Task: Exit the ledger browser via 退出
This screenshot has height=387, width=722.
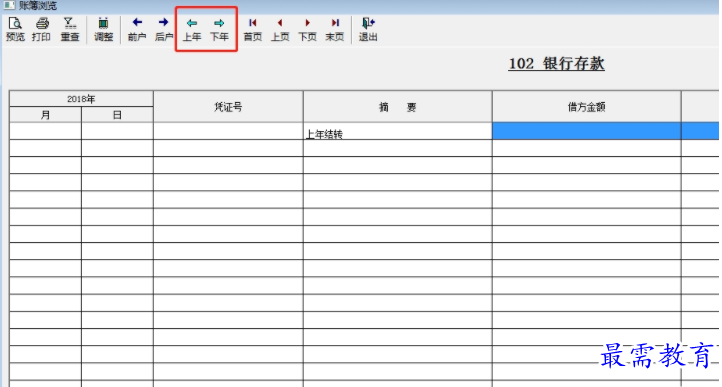Action: pyautogui.click(x=368, y=29)
